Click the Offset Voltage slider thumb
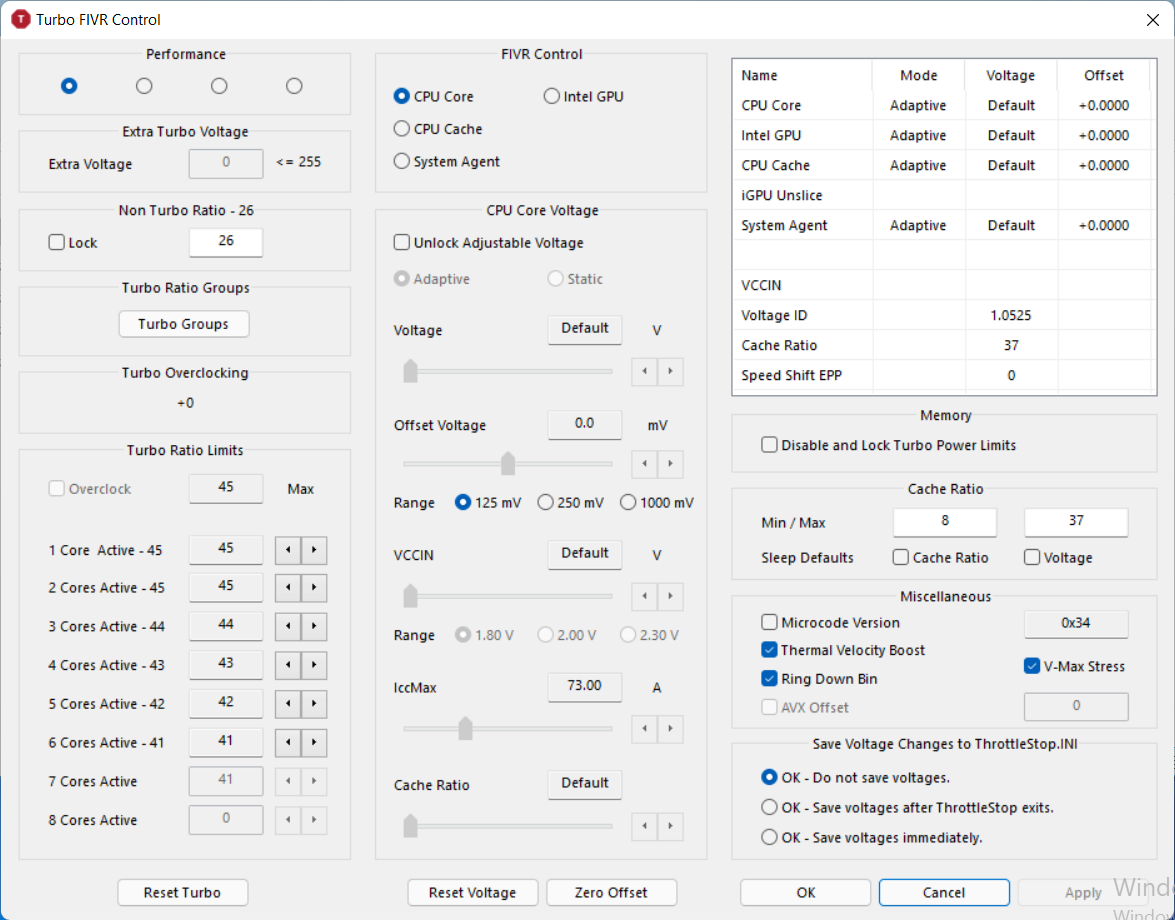The image size is (1175, 920). 508,464
